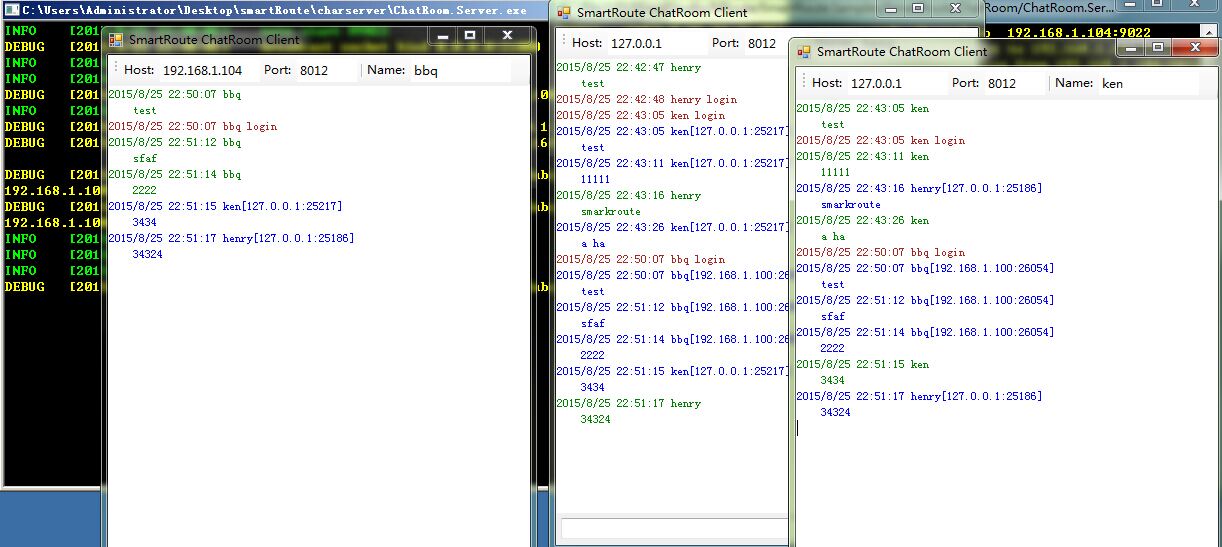Click "sfaf" message in bbq window
Image resolution: width=1222 pixels, height=547 pixels.
pyautogui.click(x=144, y=159)
